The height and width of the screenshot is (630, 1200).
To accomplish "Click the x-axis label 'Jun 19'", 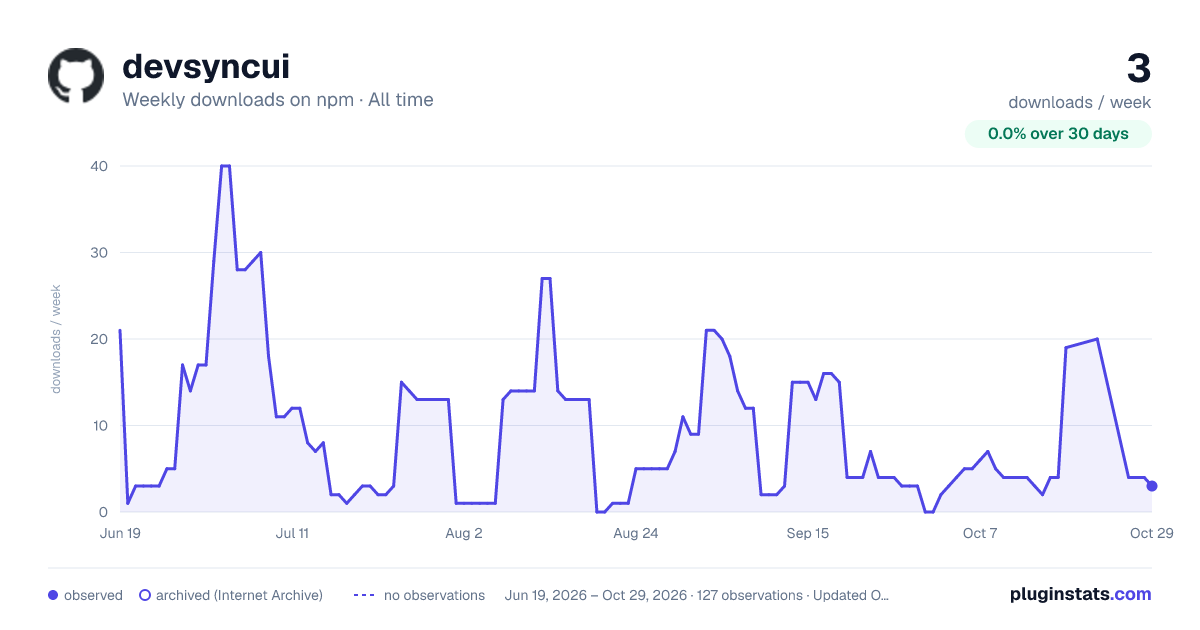I will coord(120,533).
